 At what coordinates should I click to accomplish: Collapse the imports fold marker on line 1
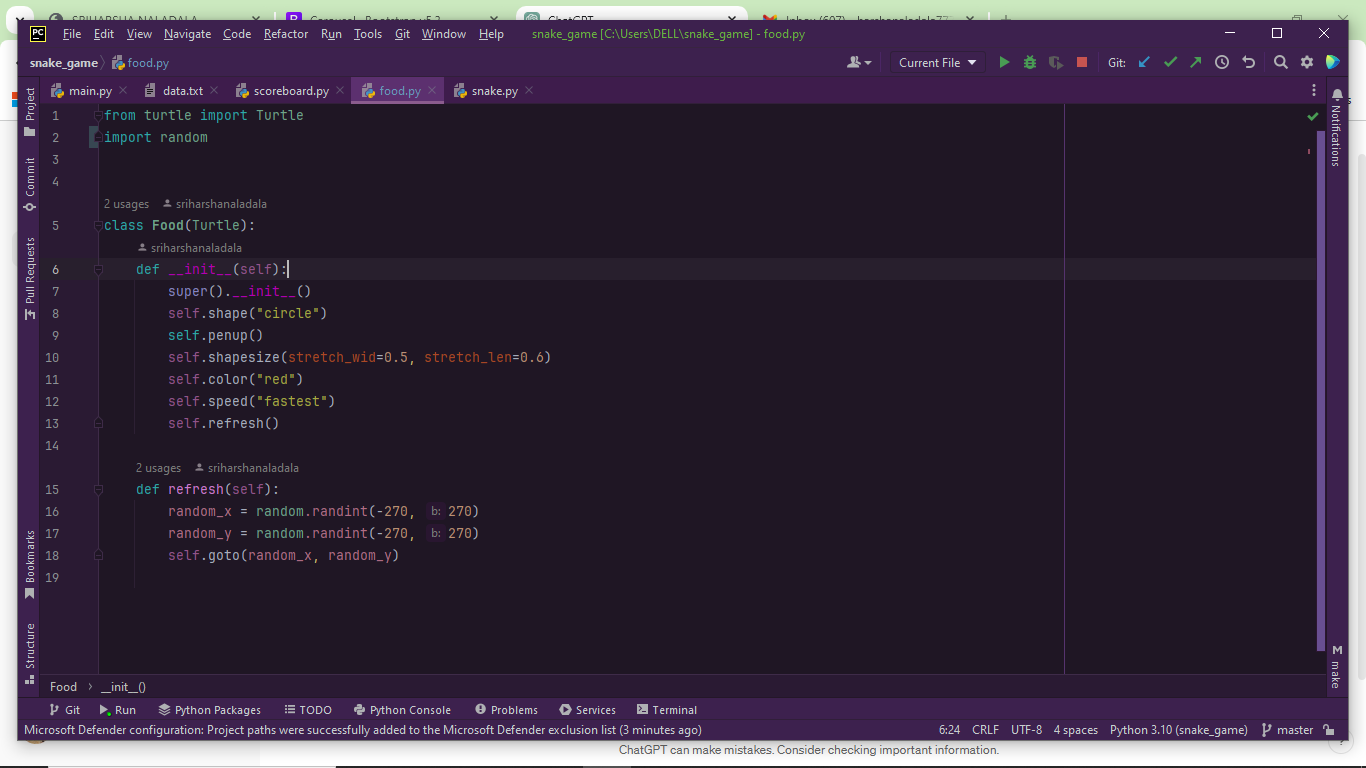99,116
